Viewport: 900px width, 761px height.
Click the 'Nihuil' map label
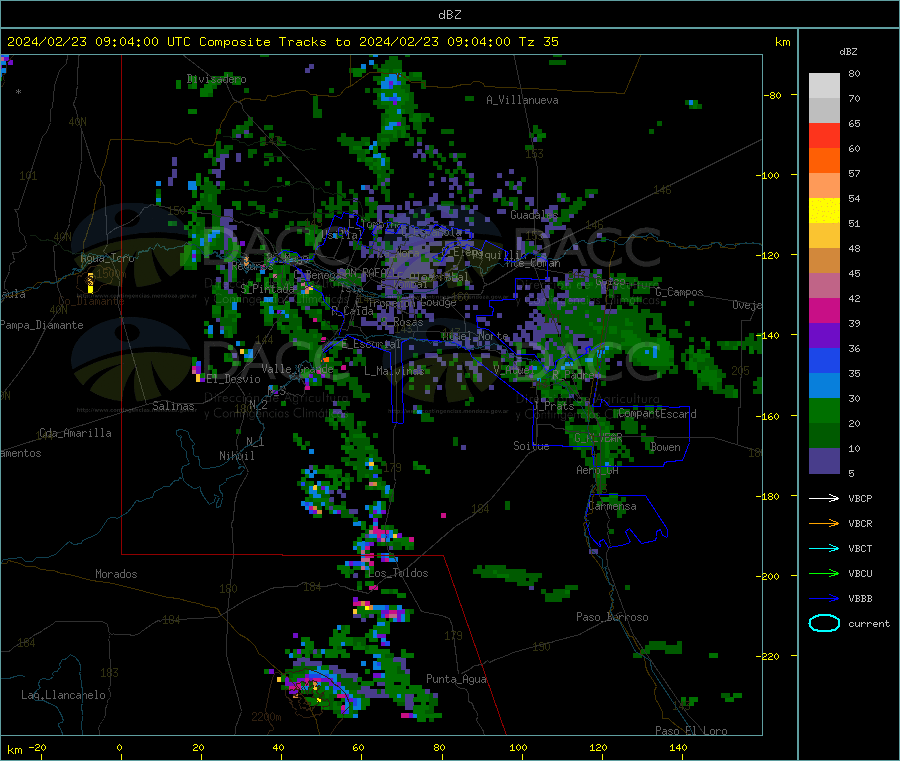pos(236,456)
